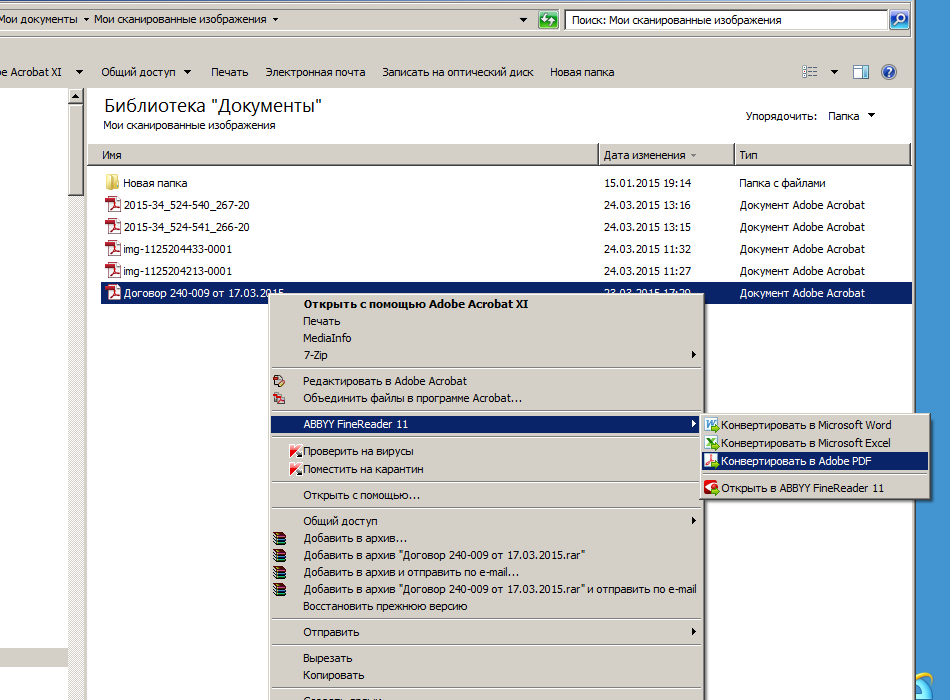Click the Объединить файлы Acrobat icon

(x=279, y=398)
